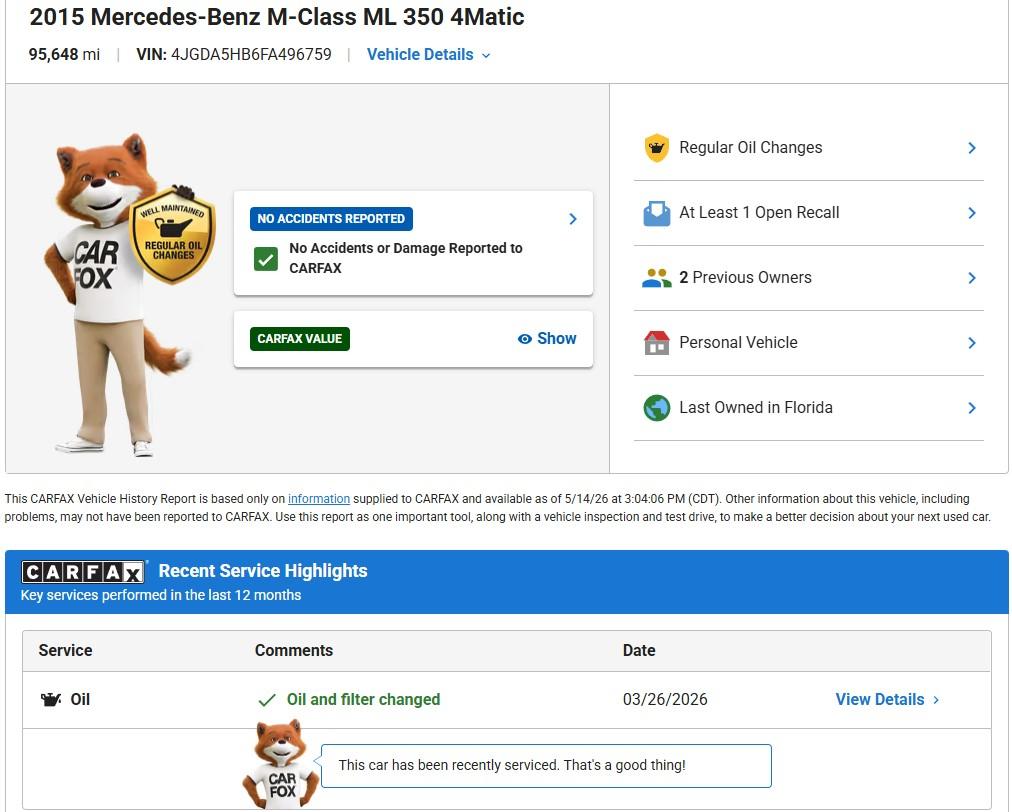Expand the Personal Vehicle chevron arrow

click(x=972, y=343)
